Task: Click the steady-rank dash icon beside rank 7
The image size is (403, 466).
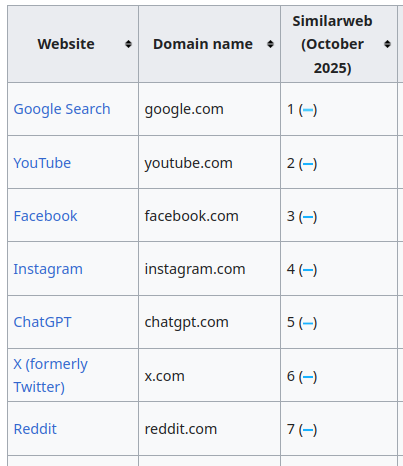Action: click(x=308, y=430)
